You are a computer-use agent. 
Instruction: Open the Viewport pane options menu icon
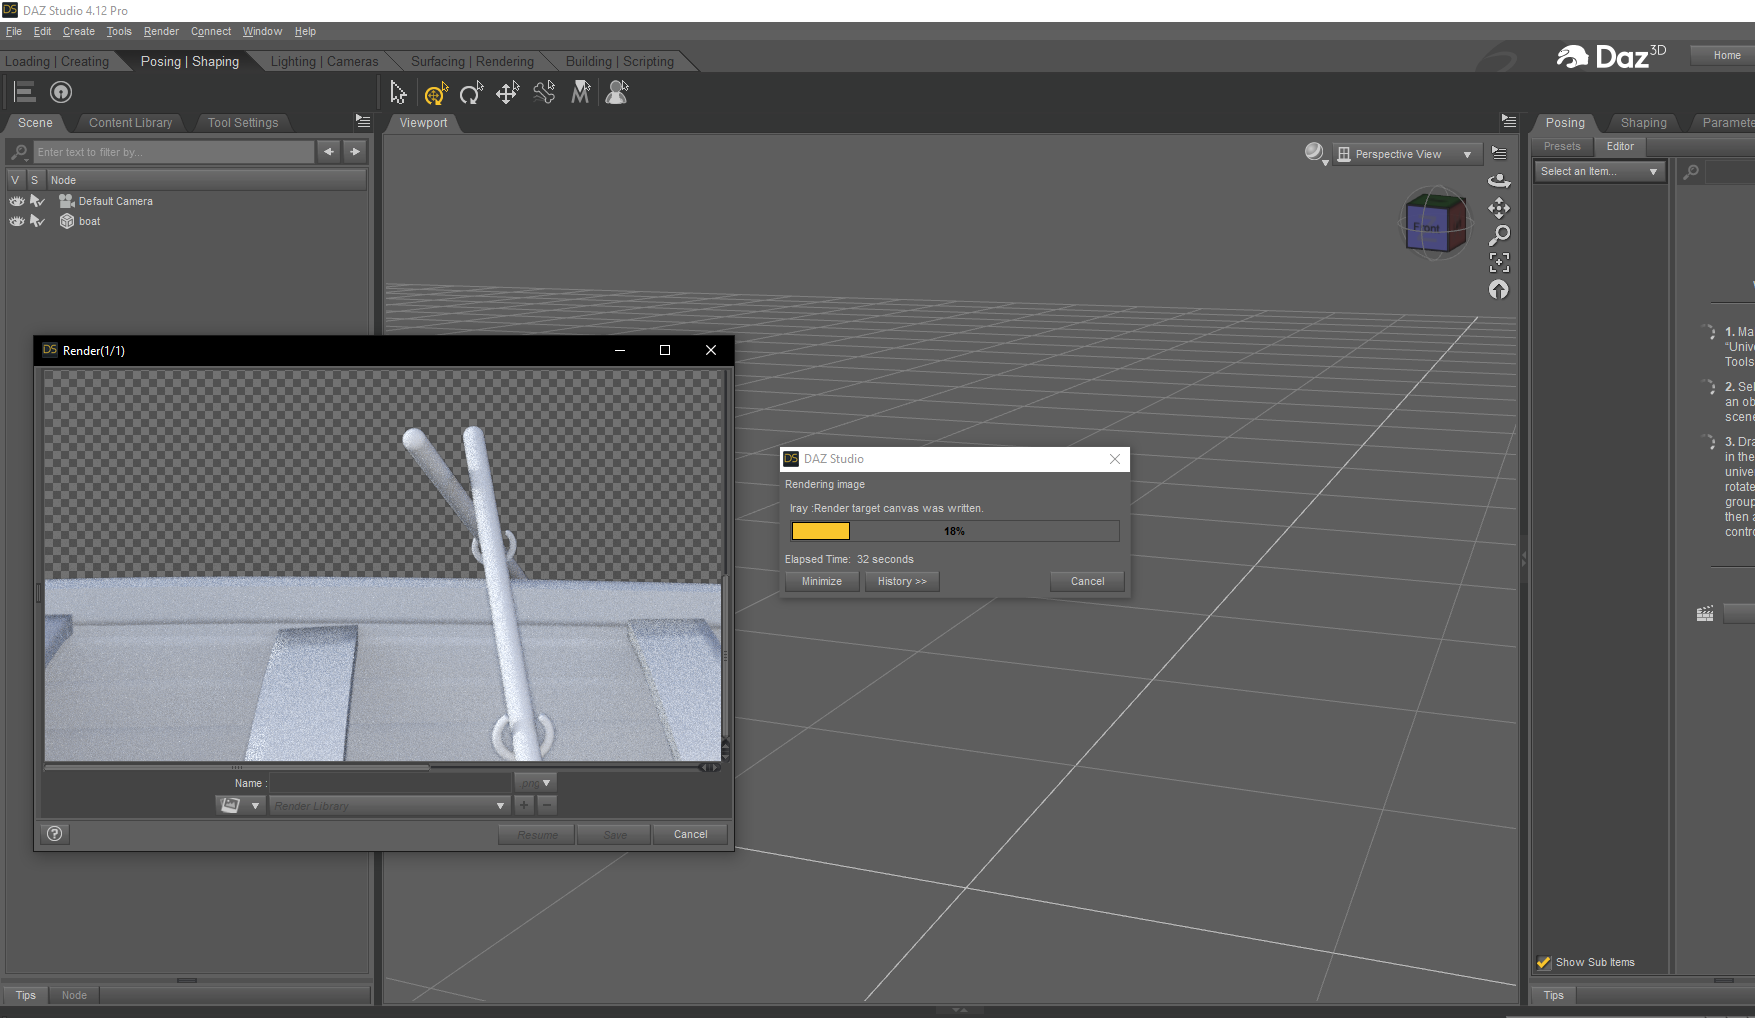[x=1508, y=121]
